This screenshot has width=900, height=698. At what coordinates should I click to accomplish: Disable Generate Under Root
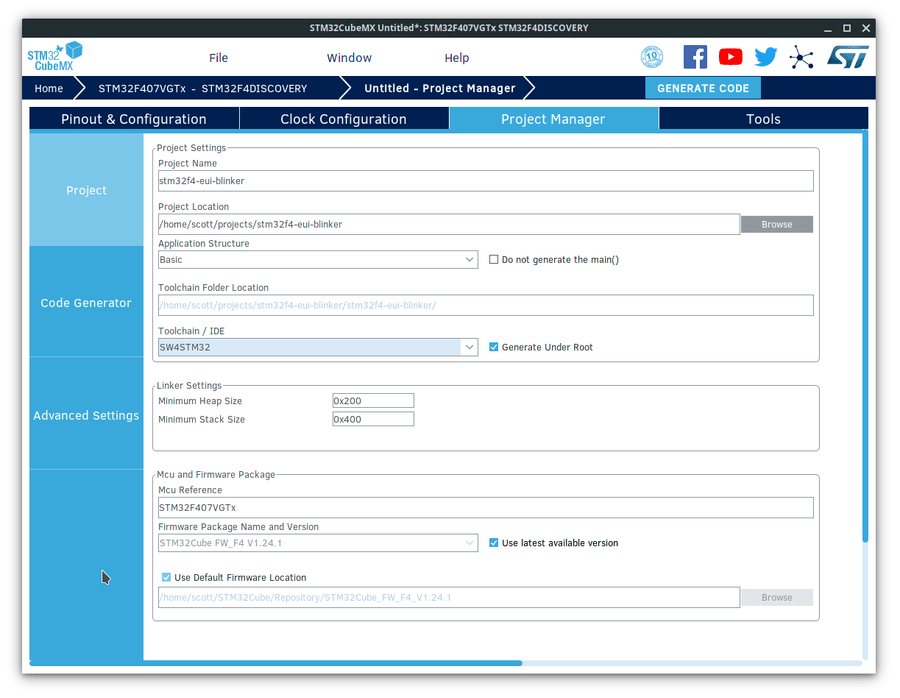click(493, 346)
